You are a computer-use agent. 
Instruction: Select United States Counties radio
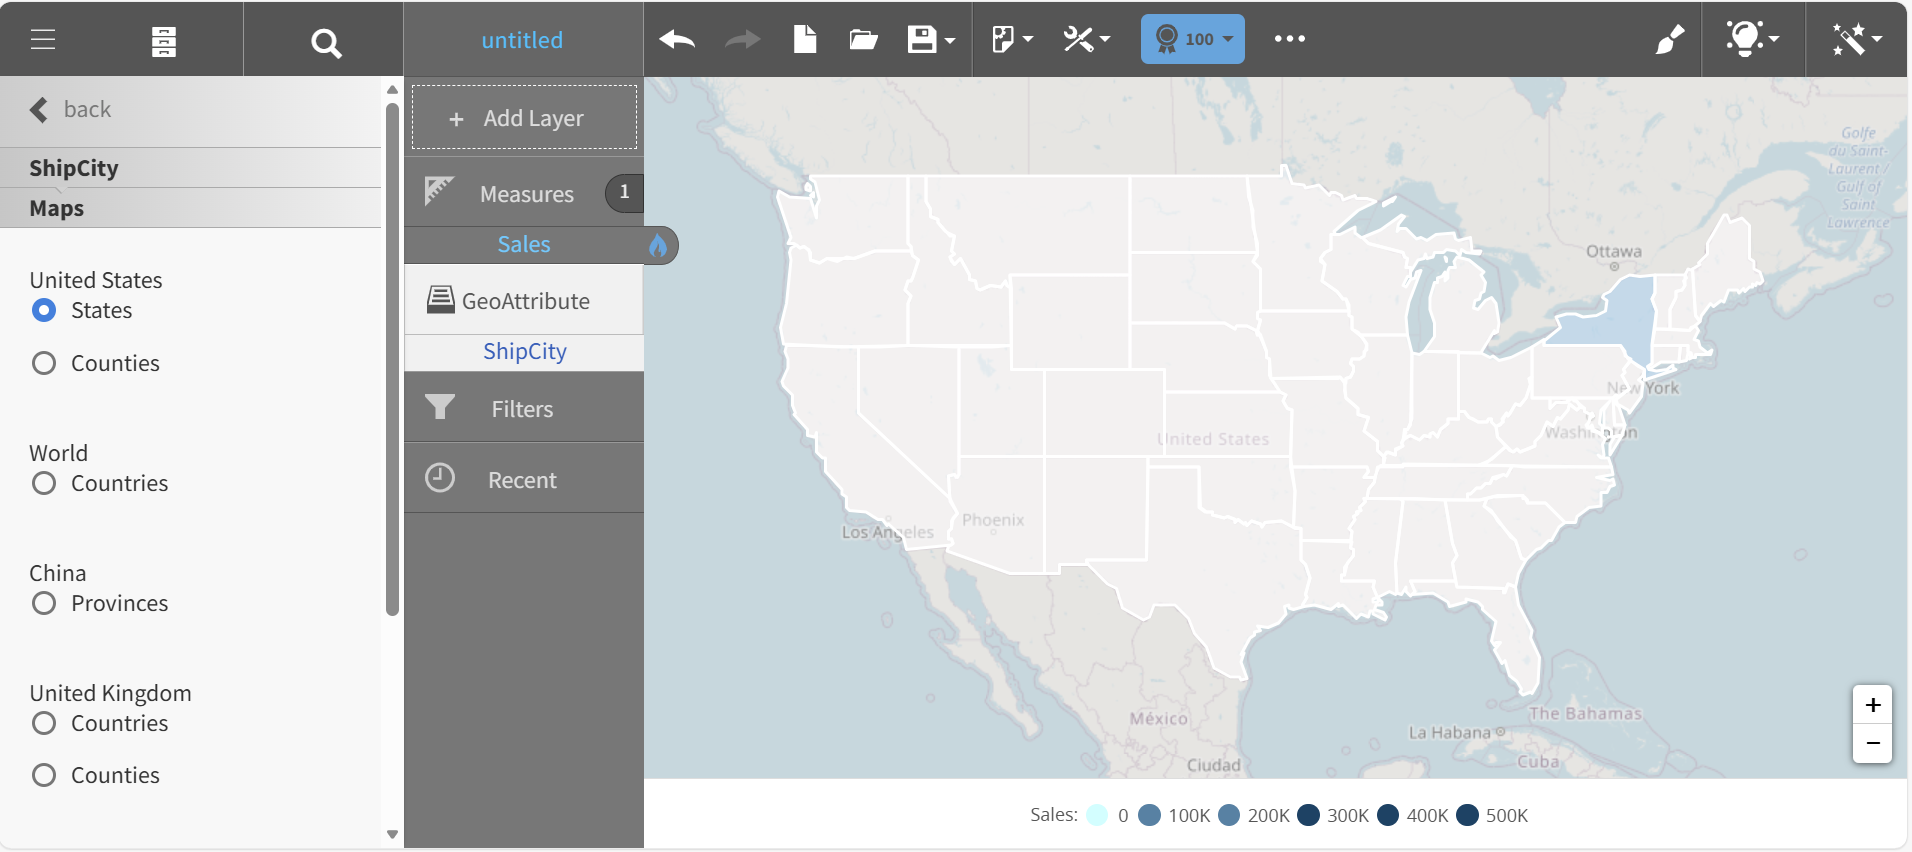(44, 363)
